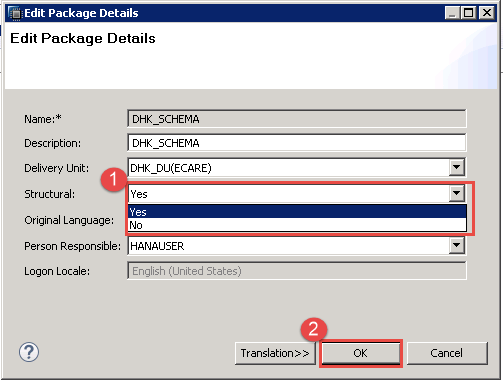Image resolution: width=503 pixels, height=382 pixels.
Task: Close the dialog with the X button
Action: pos(487,13)
